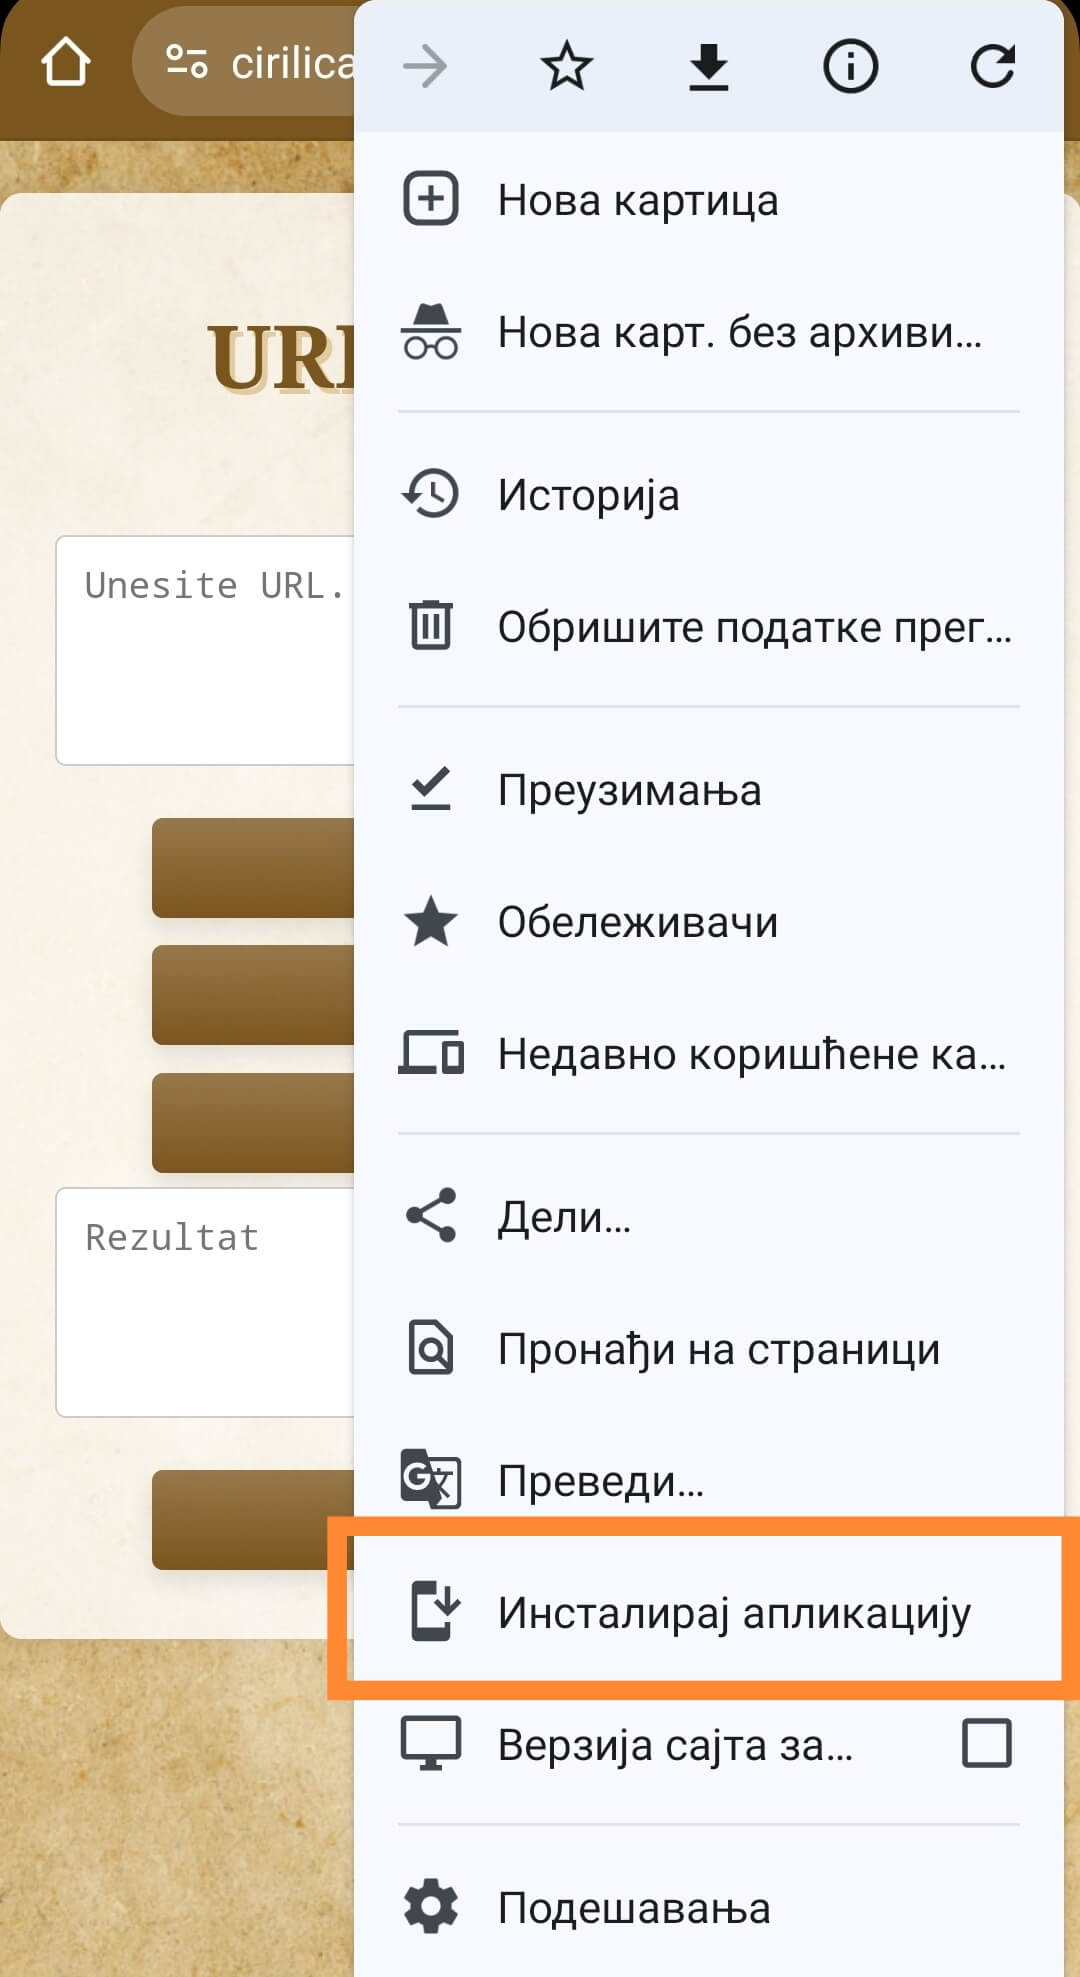Image resolution: width=1080 pixels, height=1977 pixels.
Task: Open site settings icon beside cirilica URL
Action: [x=187, y=62]
